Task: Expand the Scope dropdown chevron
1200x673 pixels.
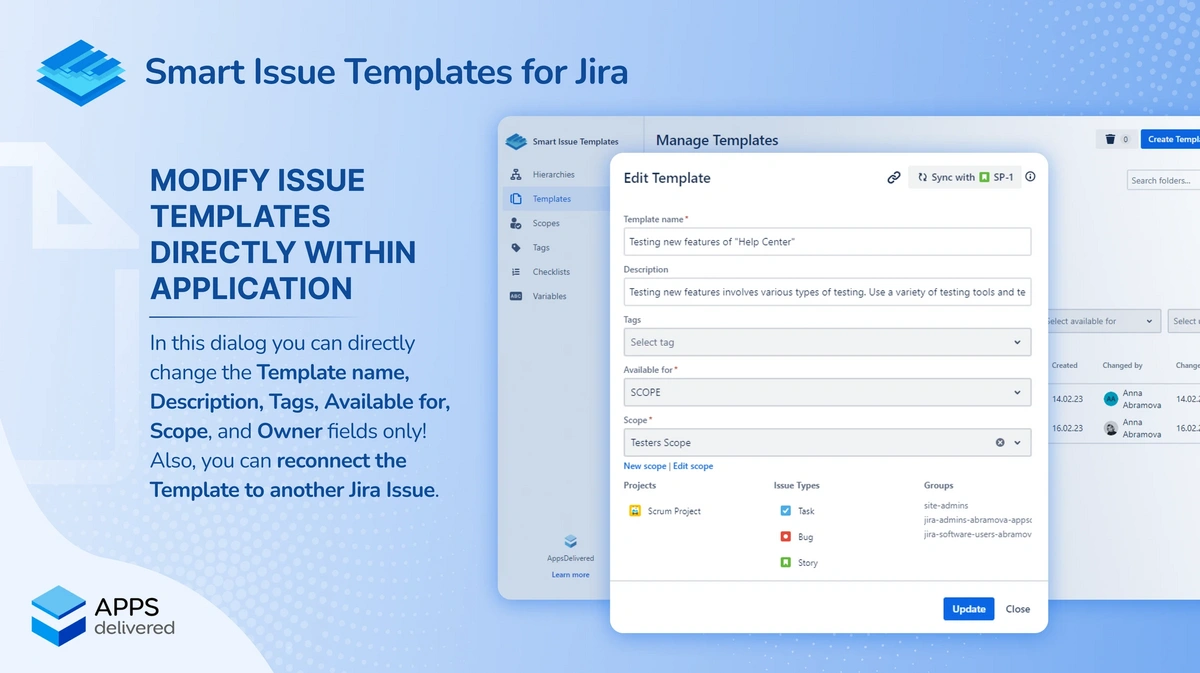Action: click(1018, 443)
